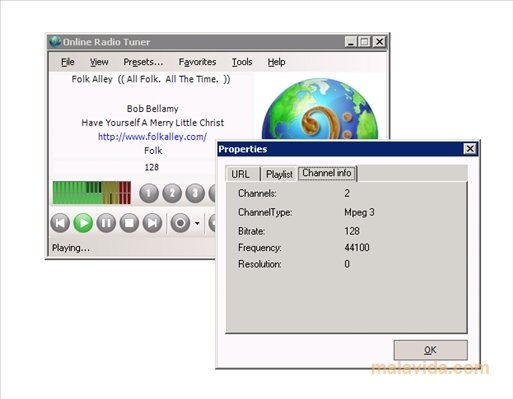Screen dimensions: 513x399
Task: Click the 'Mpeg 3' ChannelType value
Action: (x=359, y=212)
